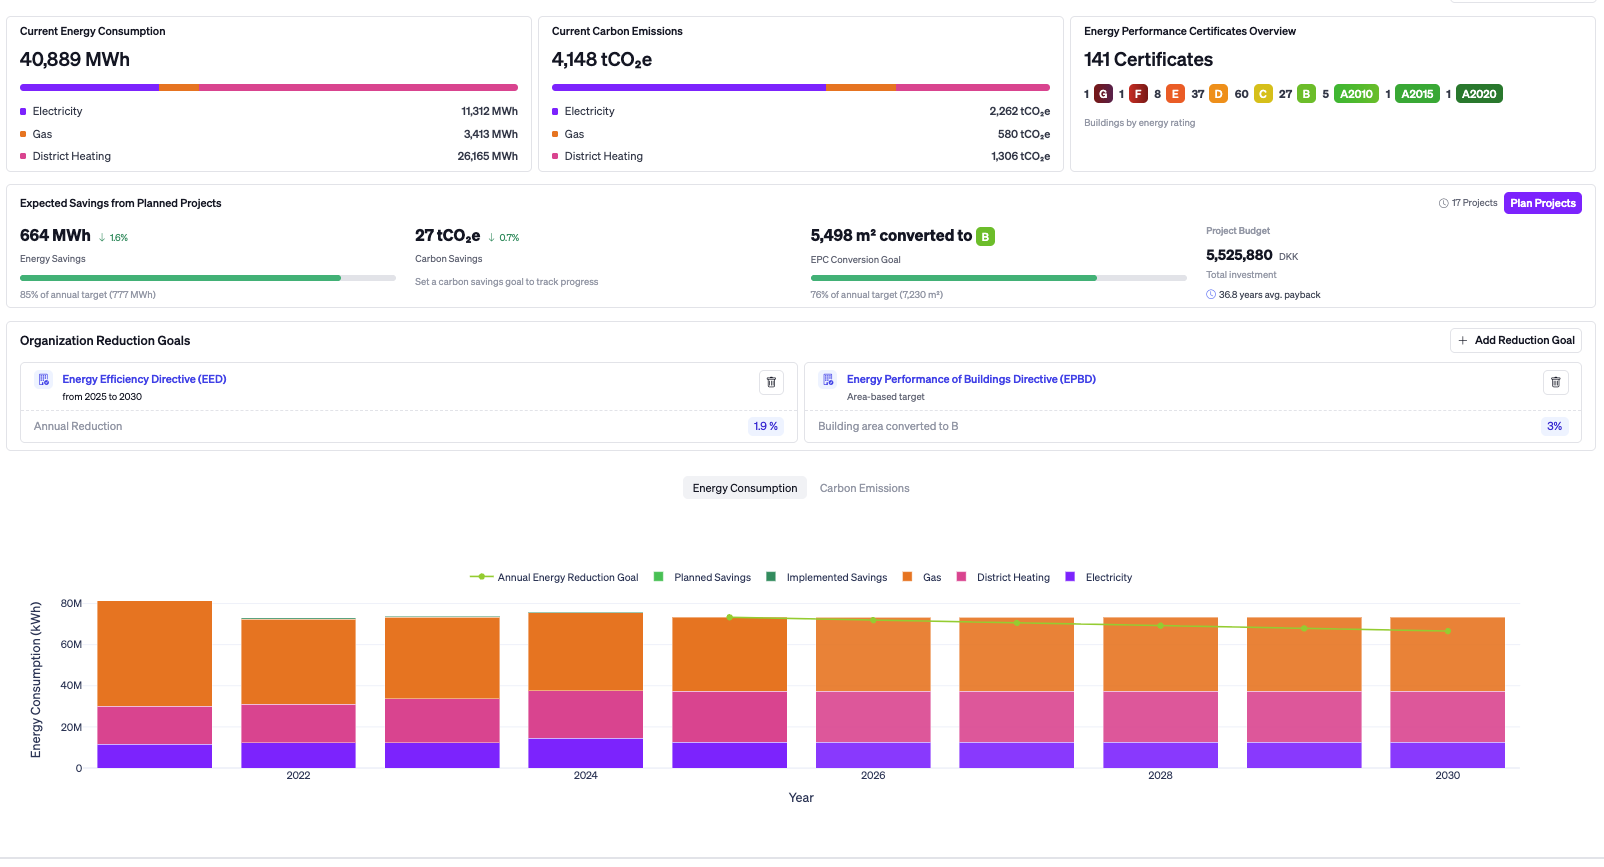Click the Add Reduction Goal button

(x=1515, y=340)
